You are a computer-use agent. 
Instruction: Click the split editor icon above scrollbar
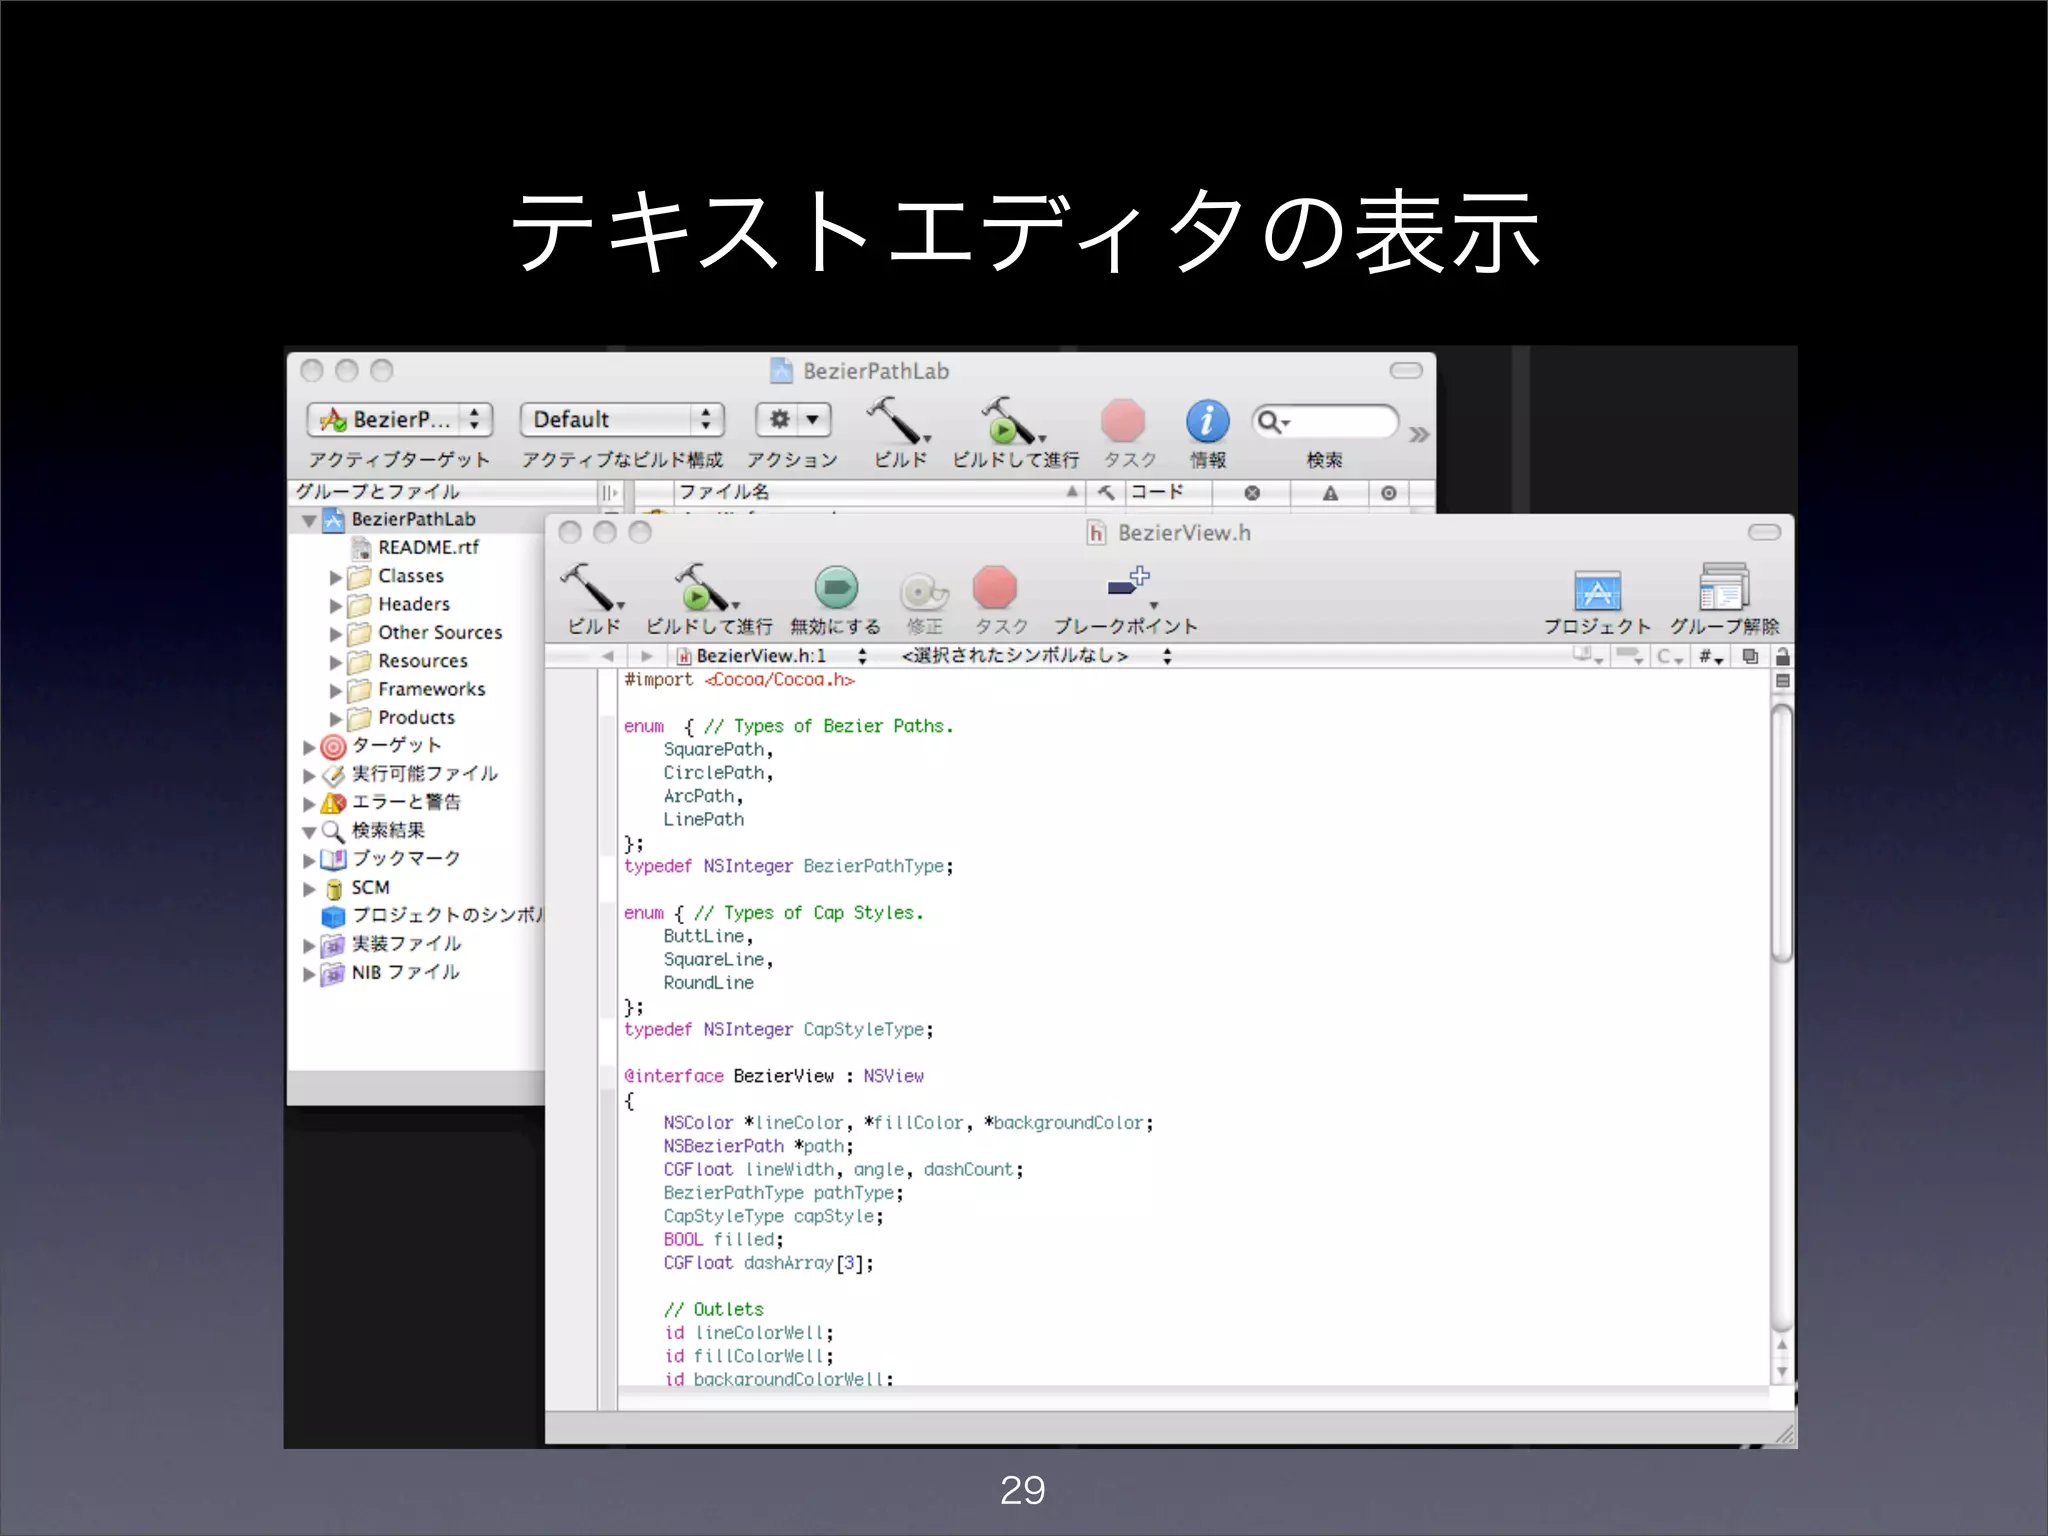pos(1782,681)
